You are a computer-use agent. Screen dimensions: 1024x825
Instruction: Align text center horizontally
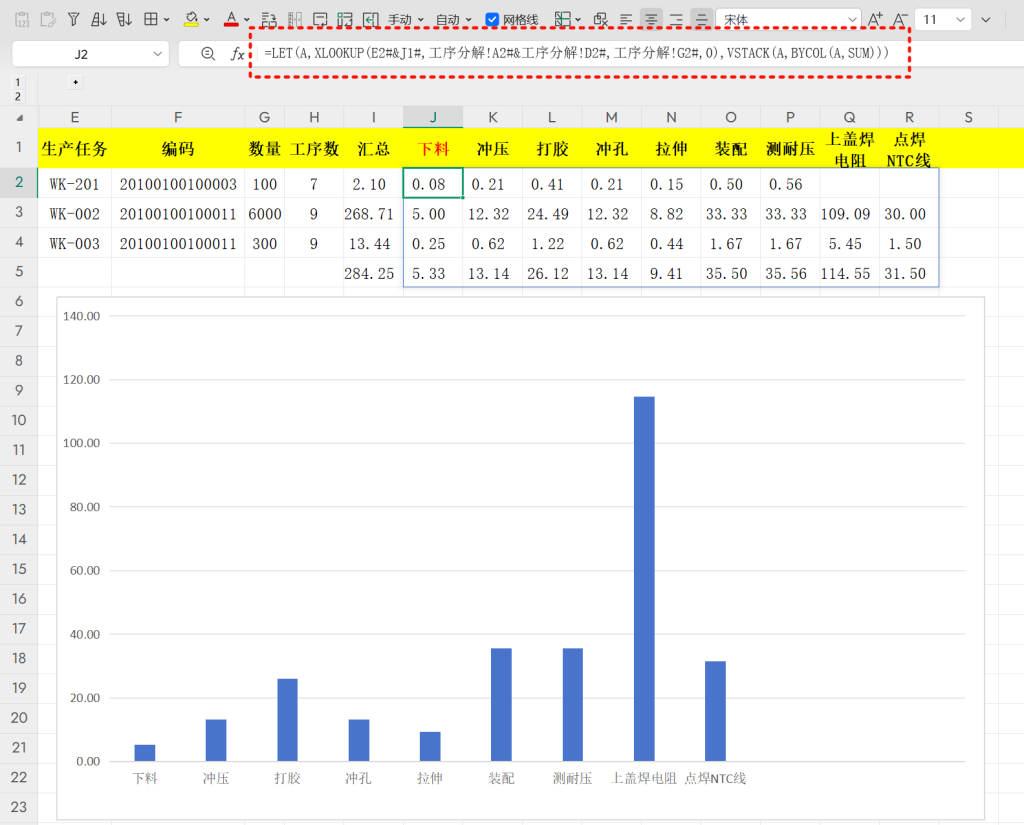tap(651, 20)
